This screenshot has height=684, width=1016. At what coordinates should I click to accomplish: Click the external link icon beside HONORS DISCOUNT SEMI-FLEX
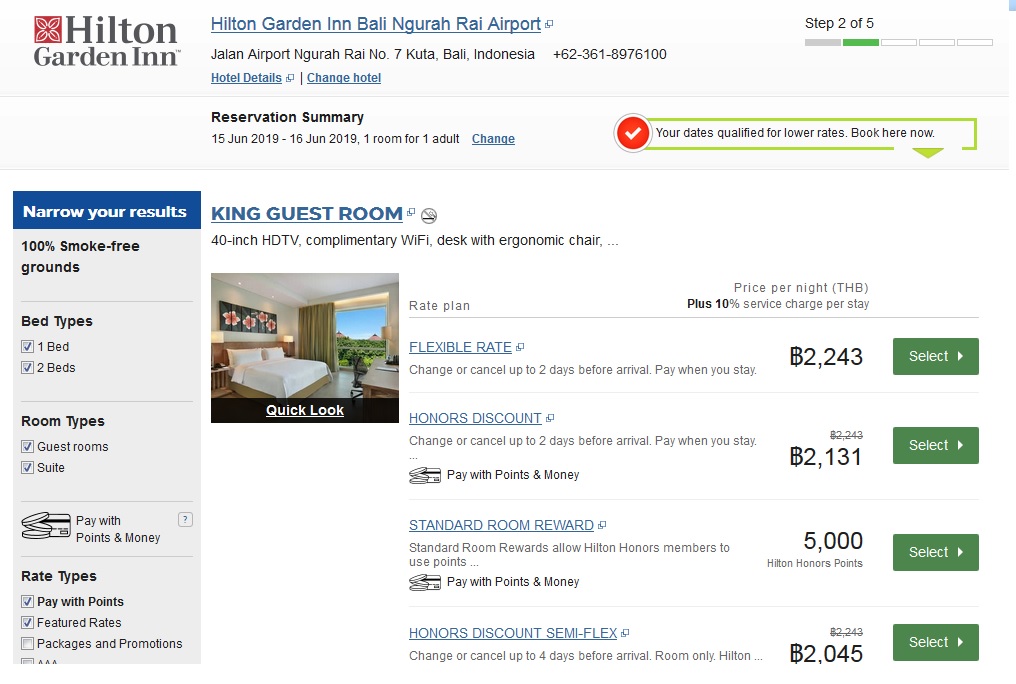click(x=626, y=632)
